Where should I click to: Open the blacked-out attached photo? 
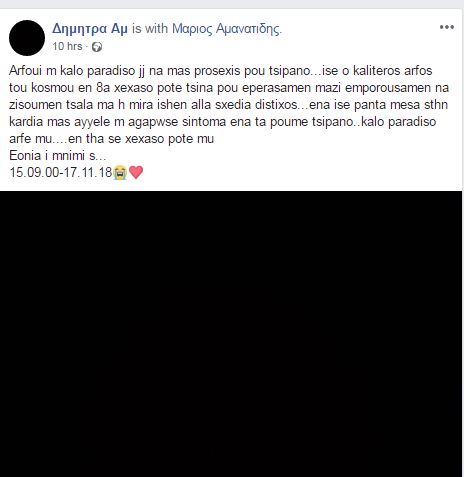231,334
